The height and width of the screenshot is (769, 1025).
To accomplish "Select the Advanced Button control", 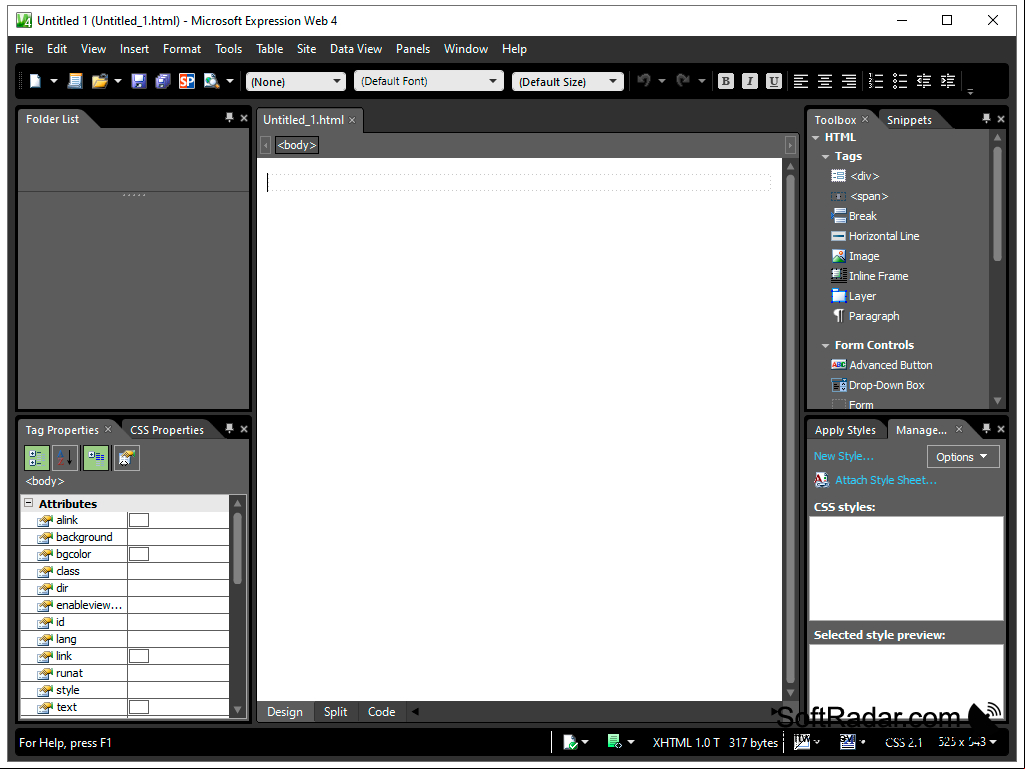I will [881, 365].
